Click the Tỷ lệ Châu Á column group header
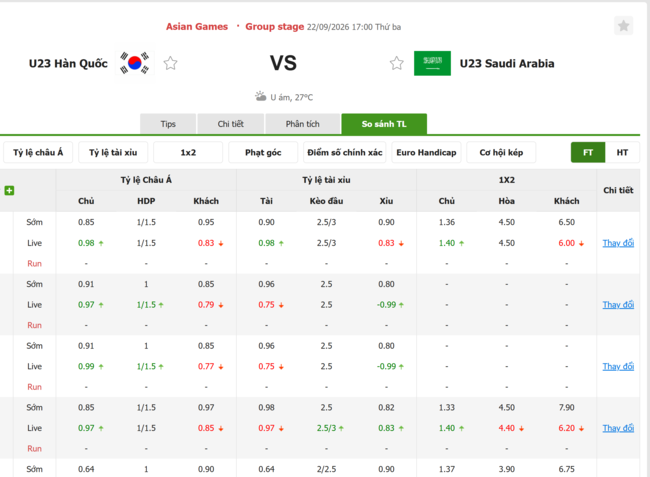The image size is (650, 477). coord(146,180)
